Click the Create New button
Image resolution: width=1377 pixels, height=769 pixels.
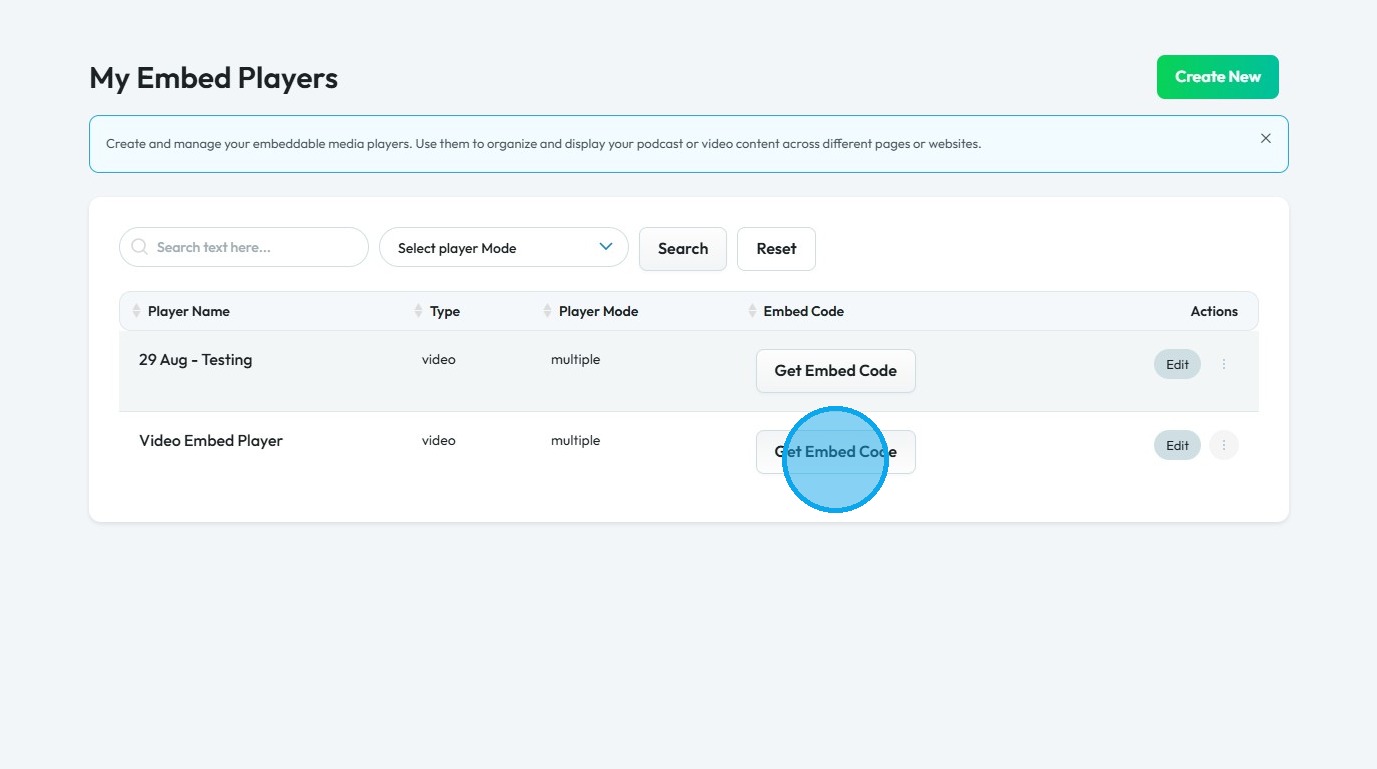pos(1217,77)
